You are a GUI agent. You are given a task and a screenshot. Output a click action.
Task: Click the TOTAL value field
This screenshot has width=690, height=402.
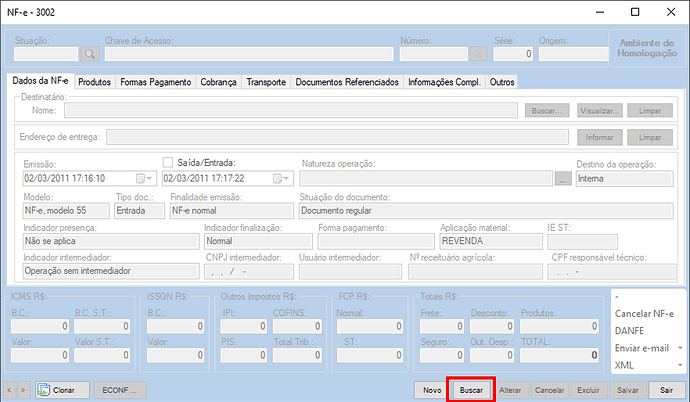pyautogui.click(x=559, y=355)
